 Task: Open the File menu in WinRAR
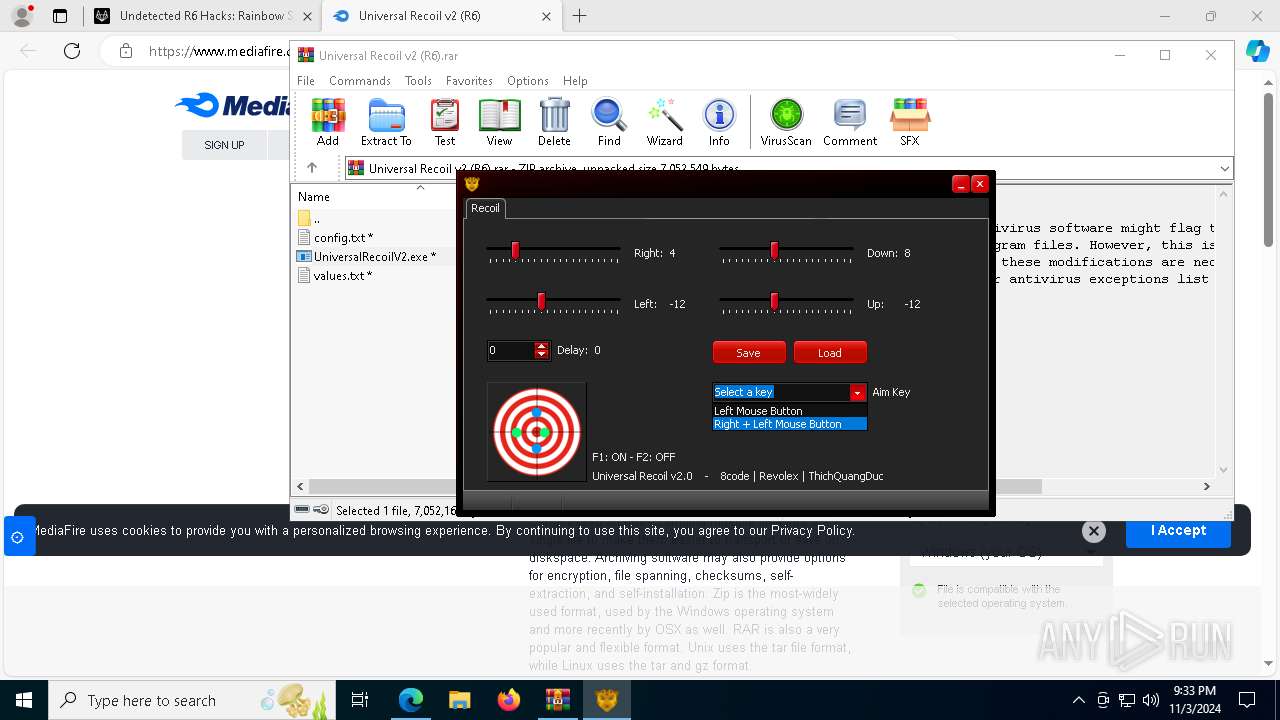306,81
